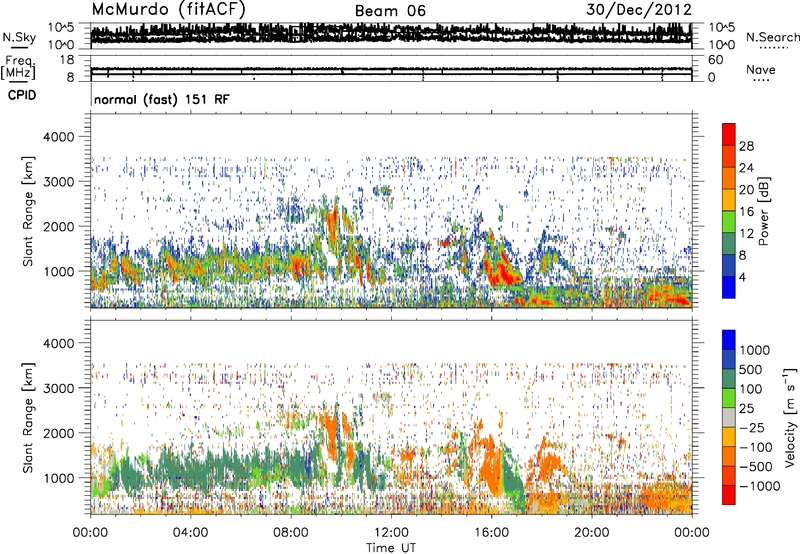Click the gray segment of velocity colorbar
The height and width of the screenshot is (554, 800).
[729, 418]
